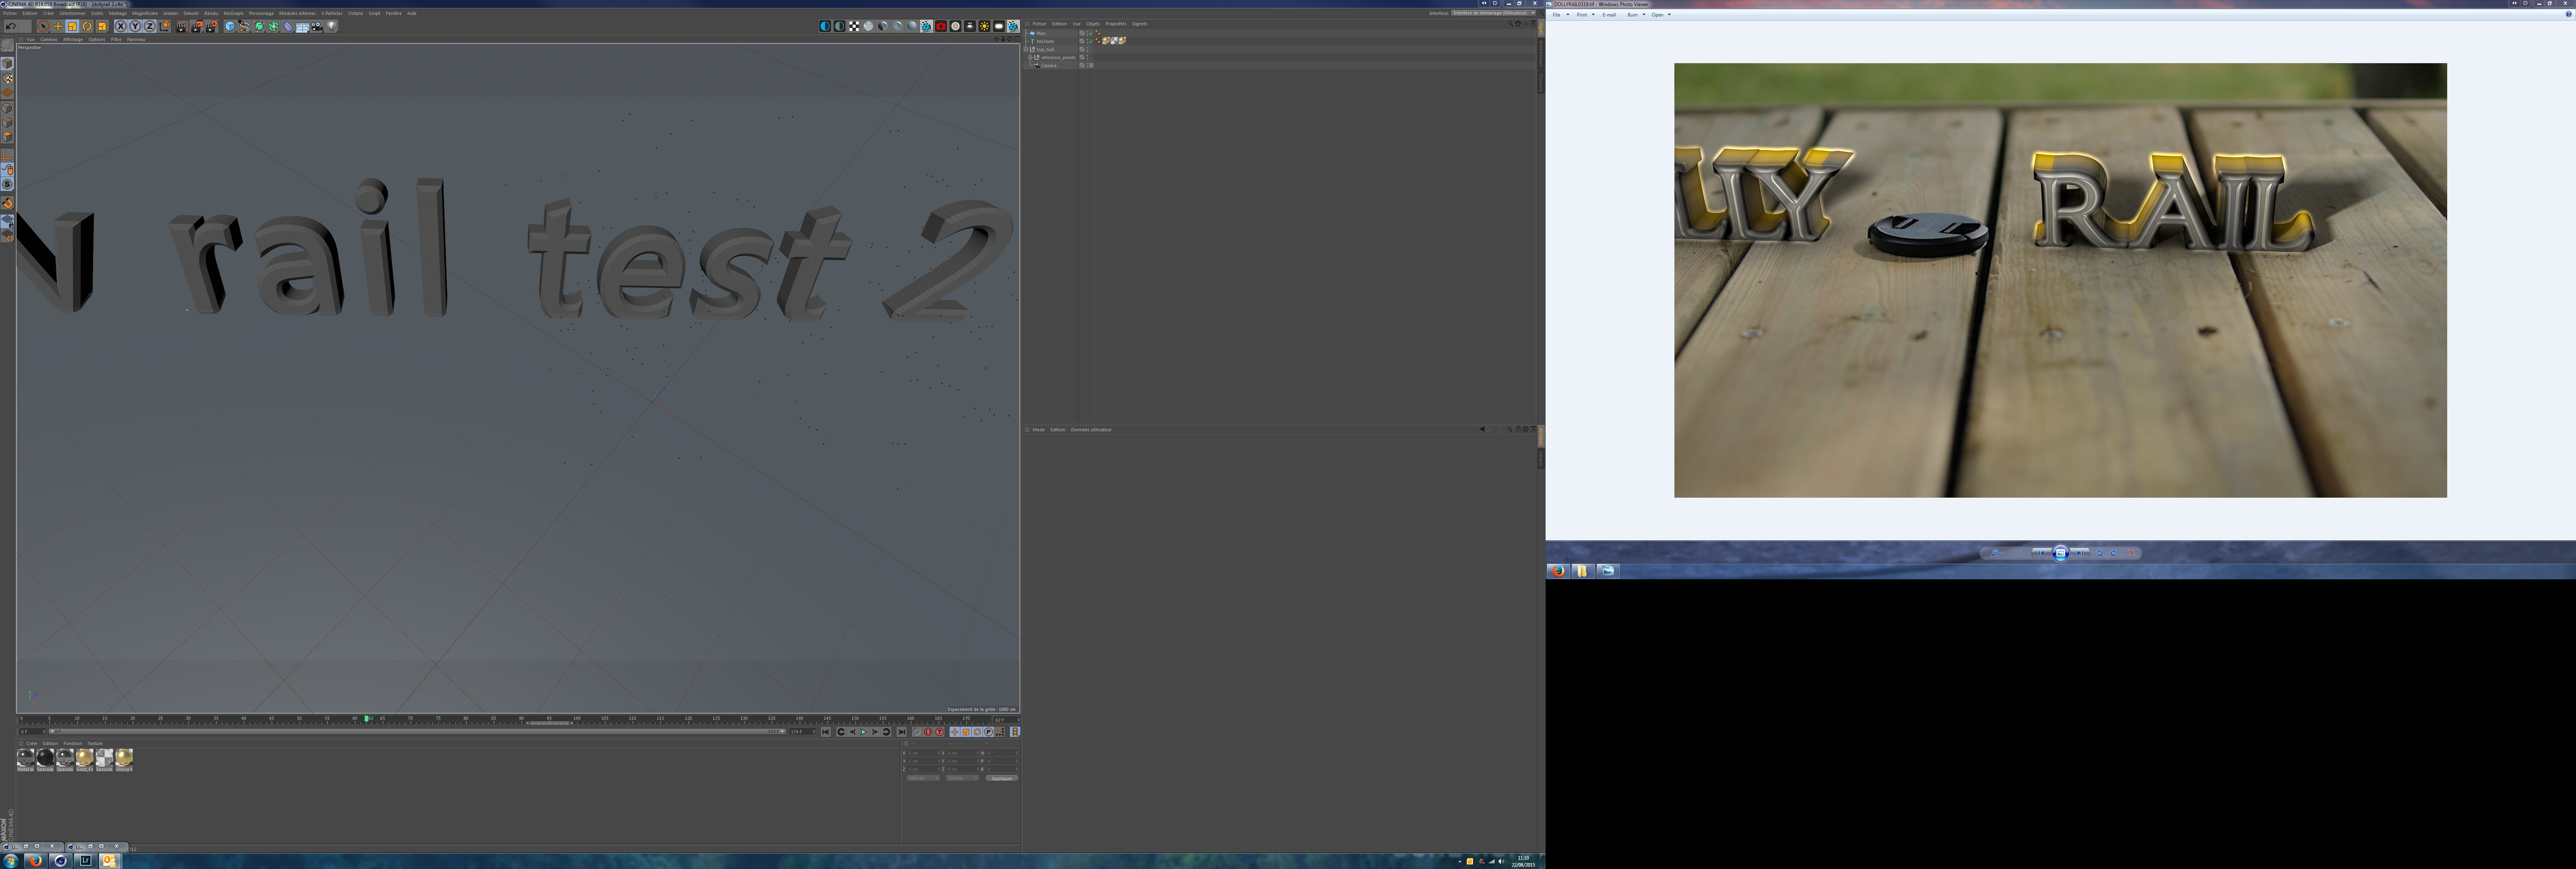The image size is (2576, 869).
Task: Collapse the top_null tree node
Action: [1026, 49]
